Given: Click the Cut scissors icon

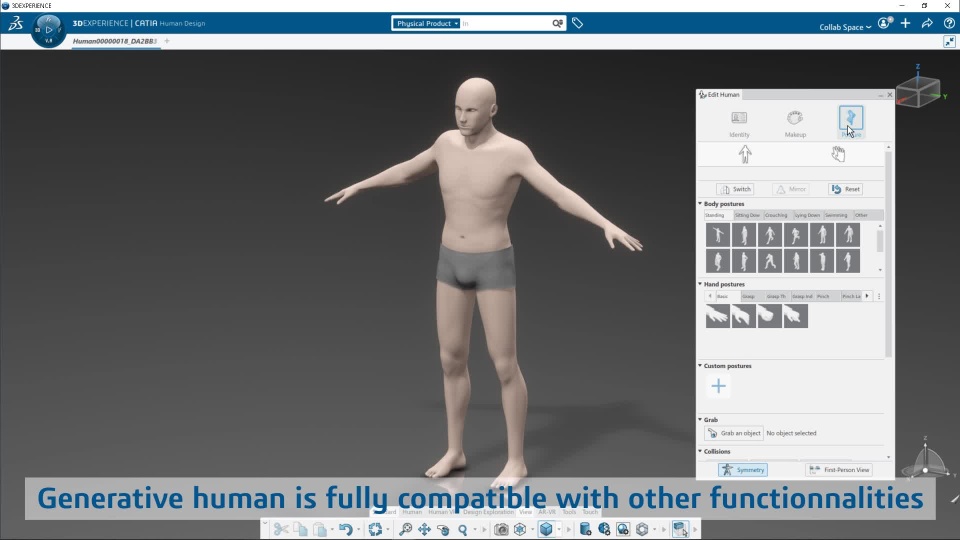Looking at the screenshot, I should point(281,529).
